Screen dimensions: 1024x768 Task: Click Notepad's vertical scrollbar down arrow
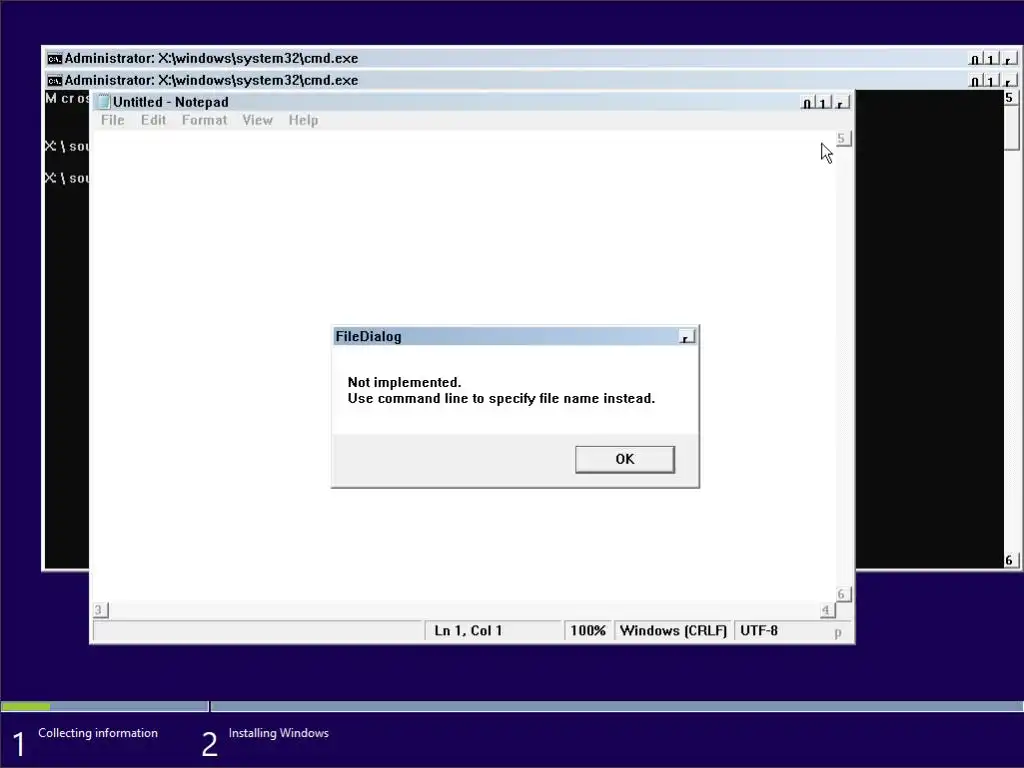(843, 594)
